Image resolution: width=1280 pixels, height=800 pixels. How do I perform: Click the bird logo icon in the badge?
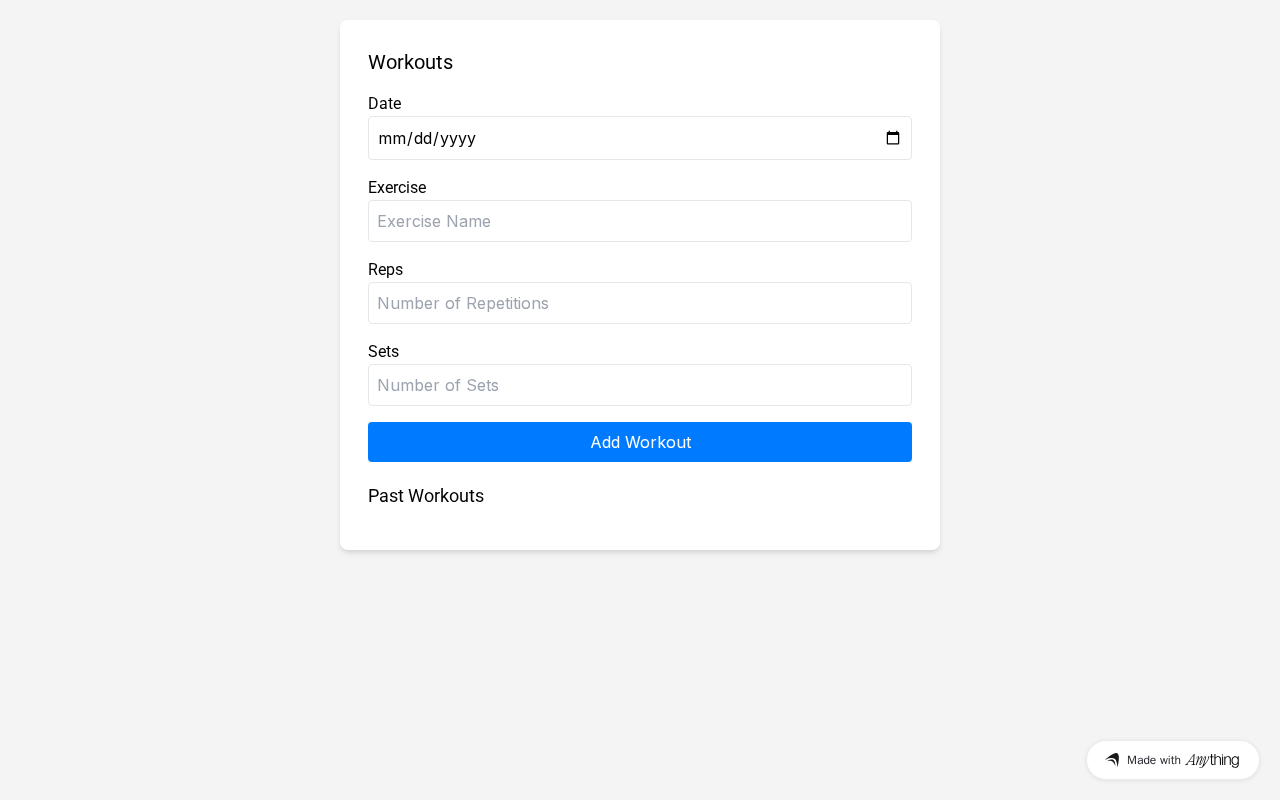[x=1112, y=760]
